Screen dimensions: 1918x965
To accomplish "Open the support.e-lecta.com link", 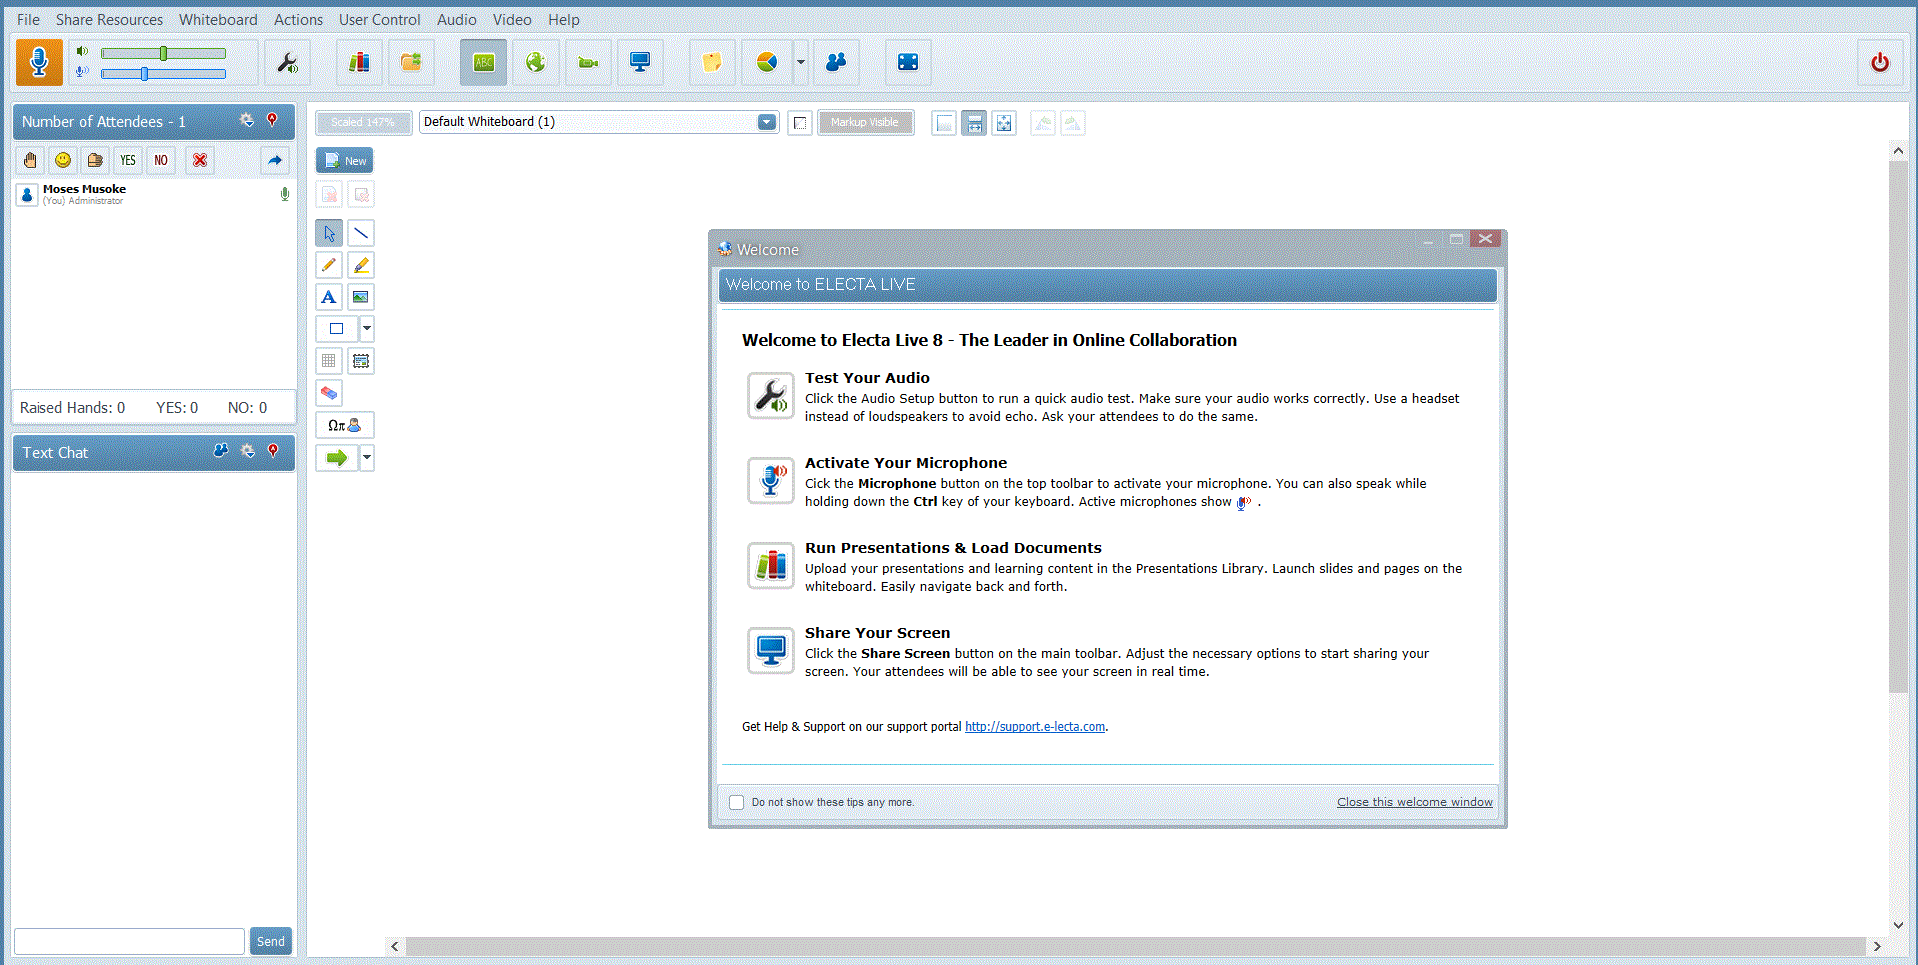I will tap(1035, 727).
